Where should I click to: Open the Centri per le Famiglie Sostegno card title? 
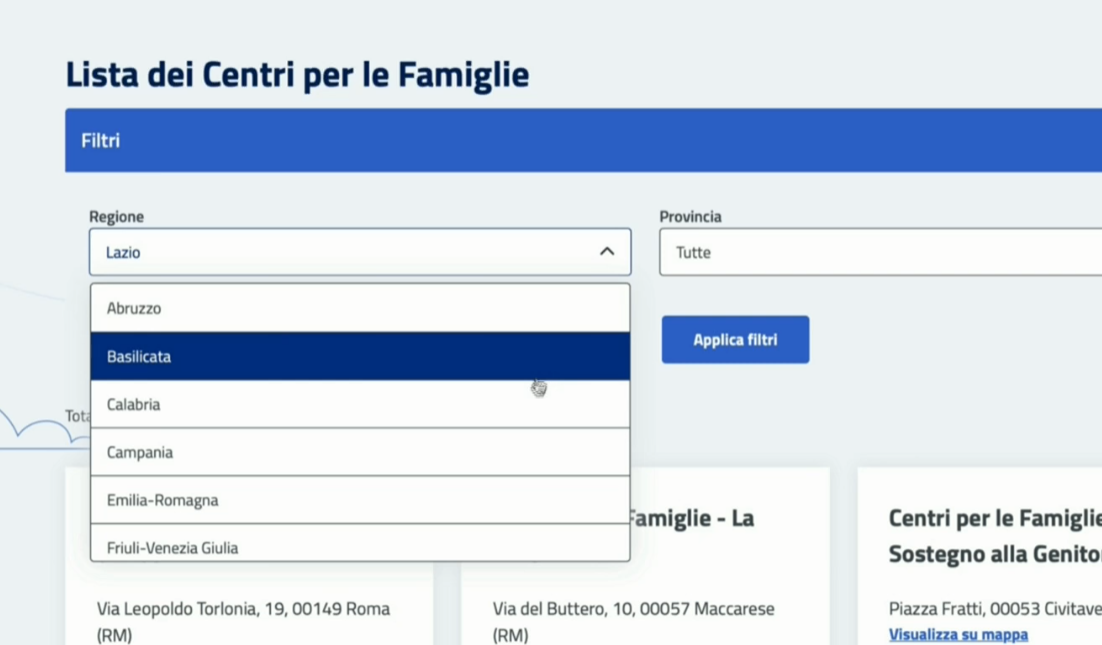994,536
